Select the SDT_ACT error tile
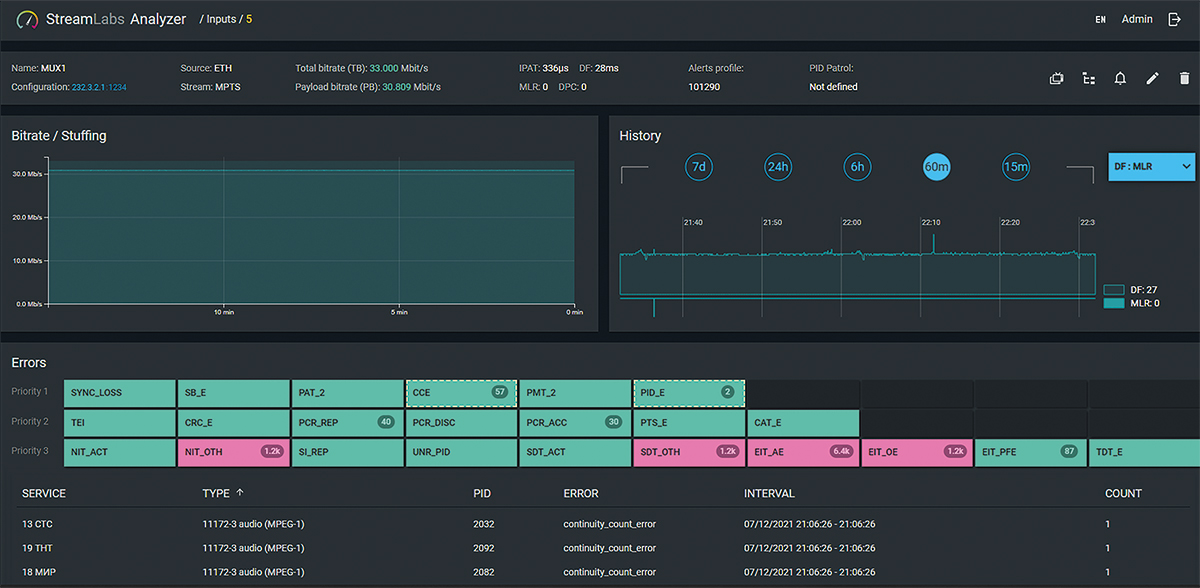This screenshot has width=1200, height=588. [575, 452]
